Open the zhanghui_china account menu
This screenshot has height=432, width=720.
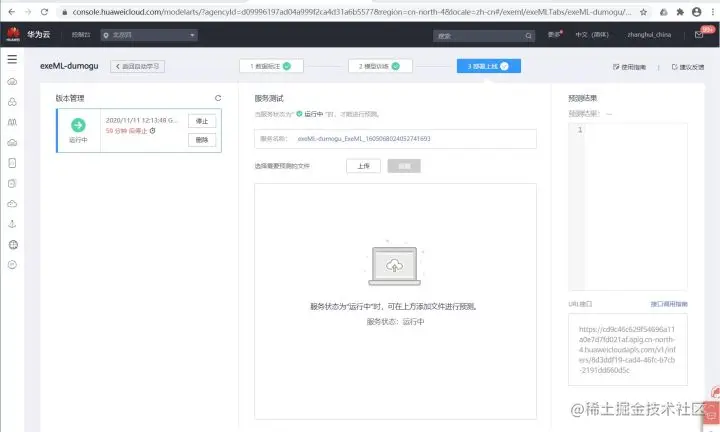(649, 34)
